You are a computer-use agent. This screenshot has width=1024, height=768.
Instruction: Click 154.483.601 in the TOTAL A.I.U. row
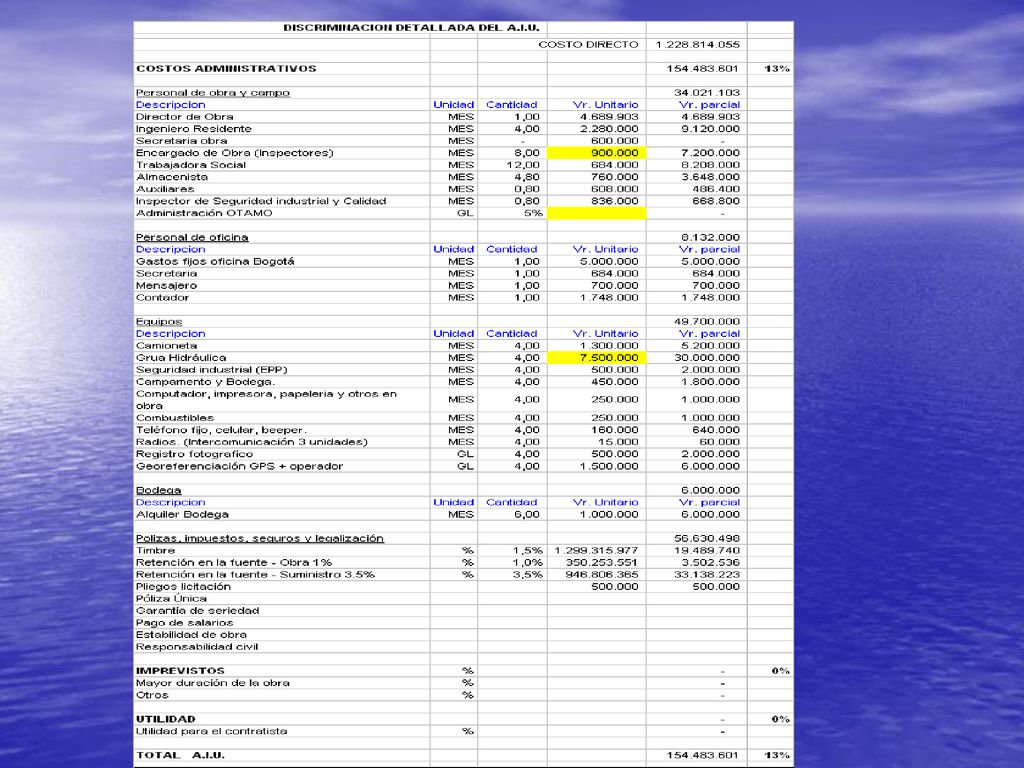click(x=702, y=756)
